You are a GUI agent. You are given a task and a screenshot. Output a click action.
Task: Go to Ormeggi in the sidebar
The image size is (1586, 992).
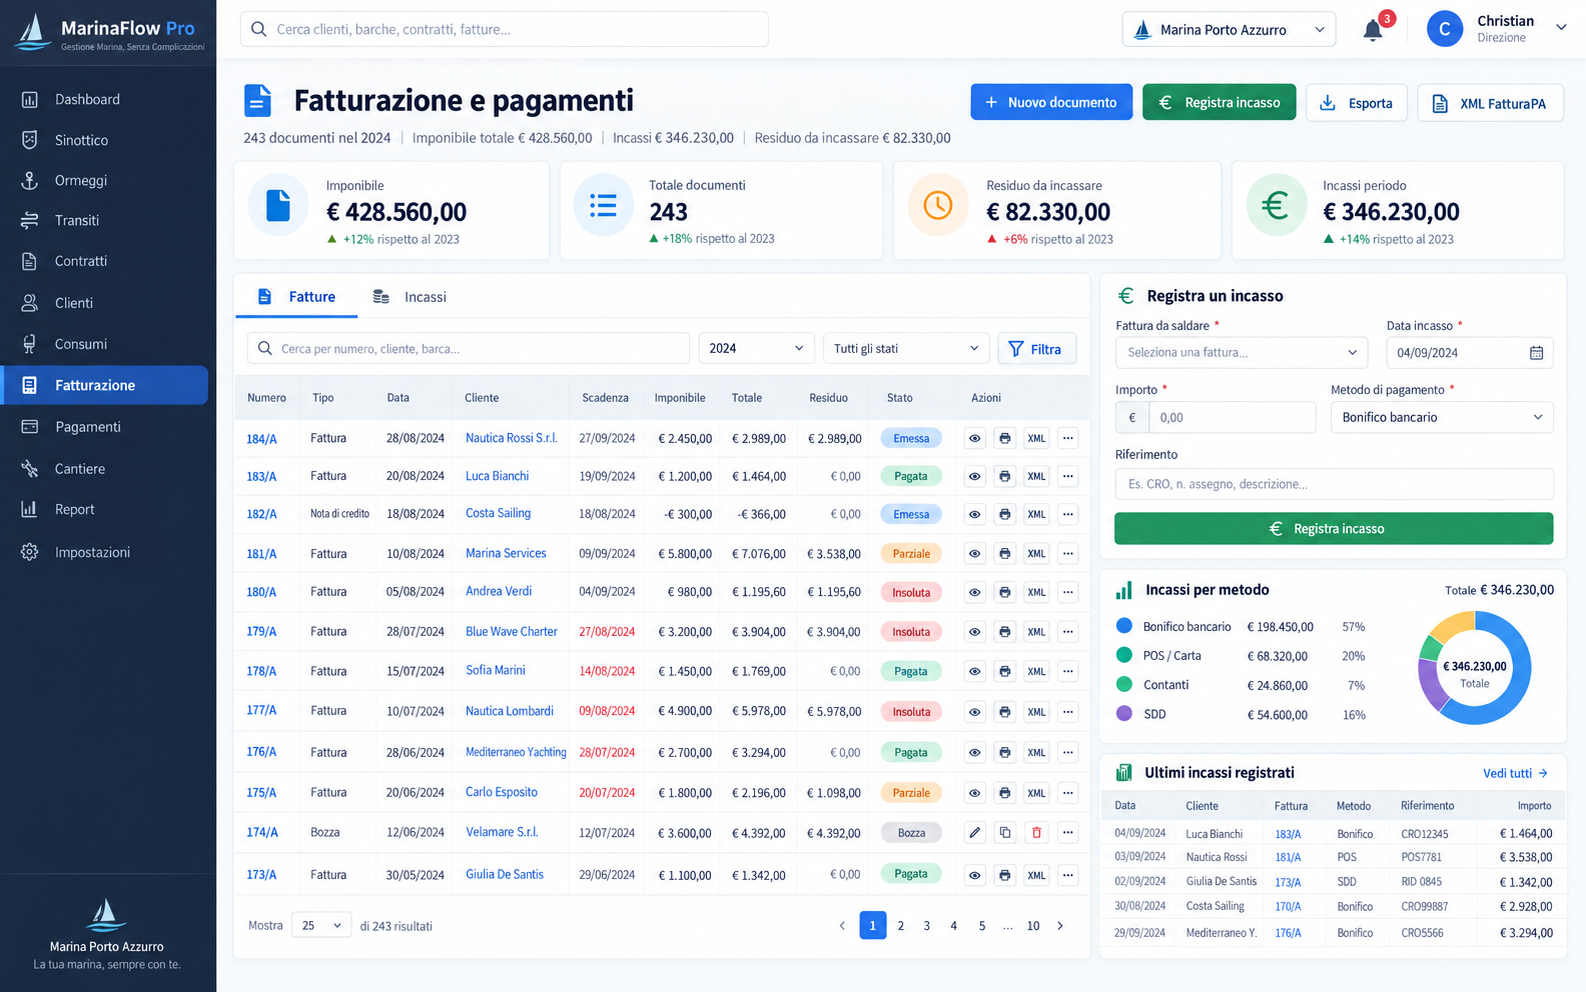point(104,180)
